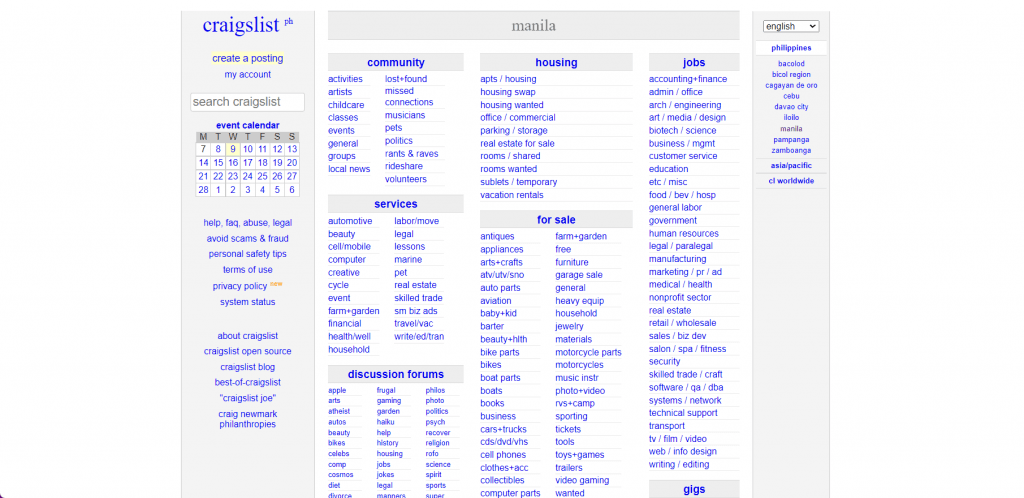Viewport: 1024px width, 498px height.
Task: Click the craigslist logo
Action: pos(242,25)
